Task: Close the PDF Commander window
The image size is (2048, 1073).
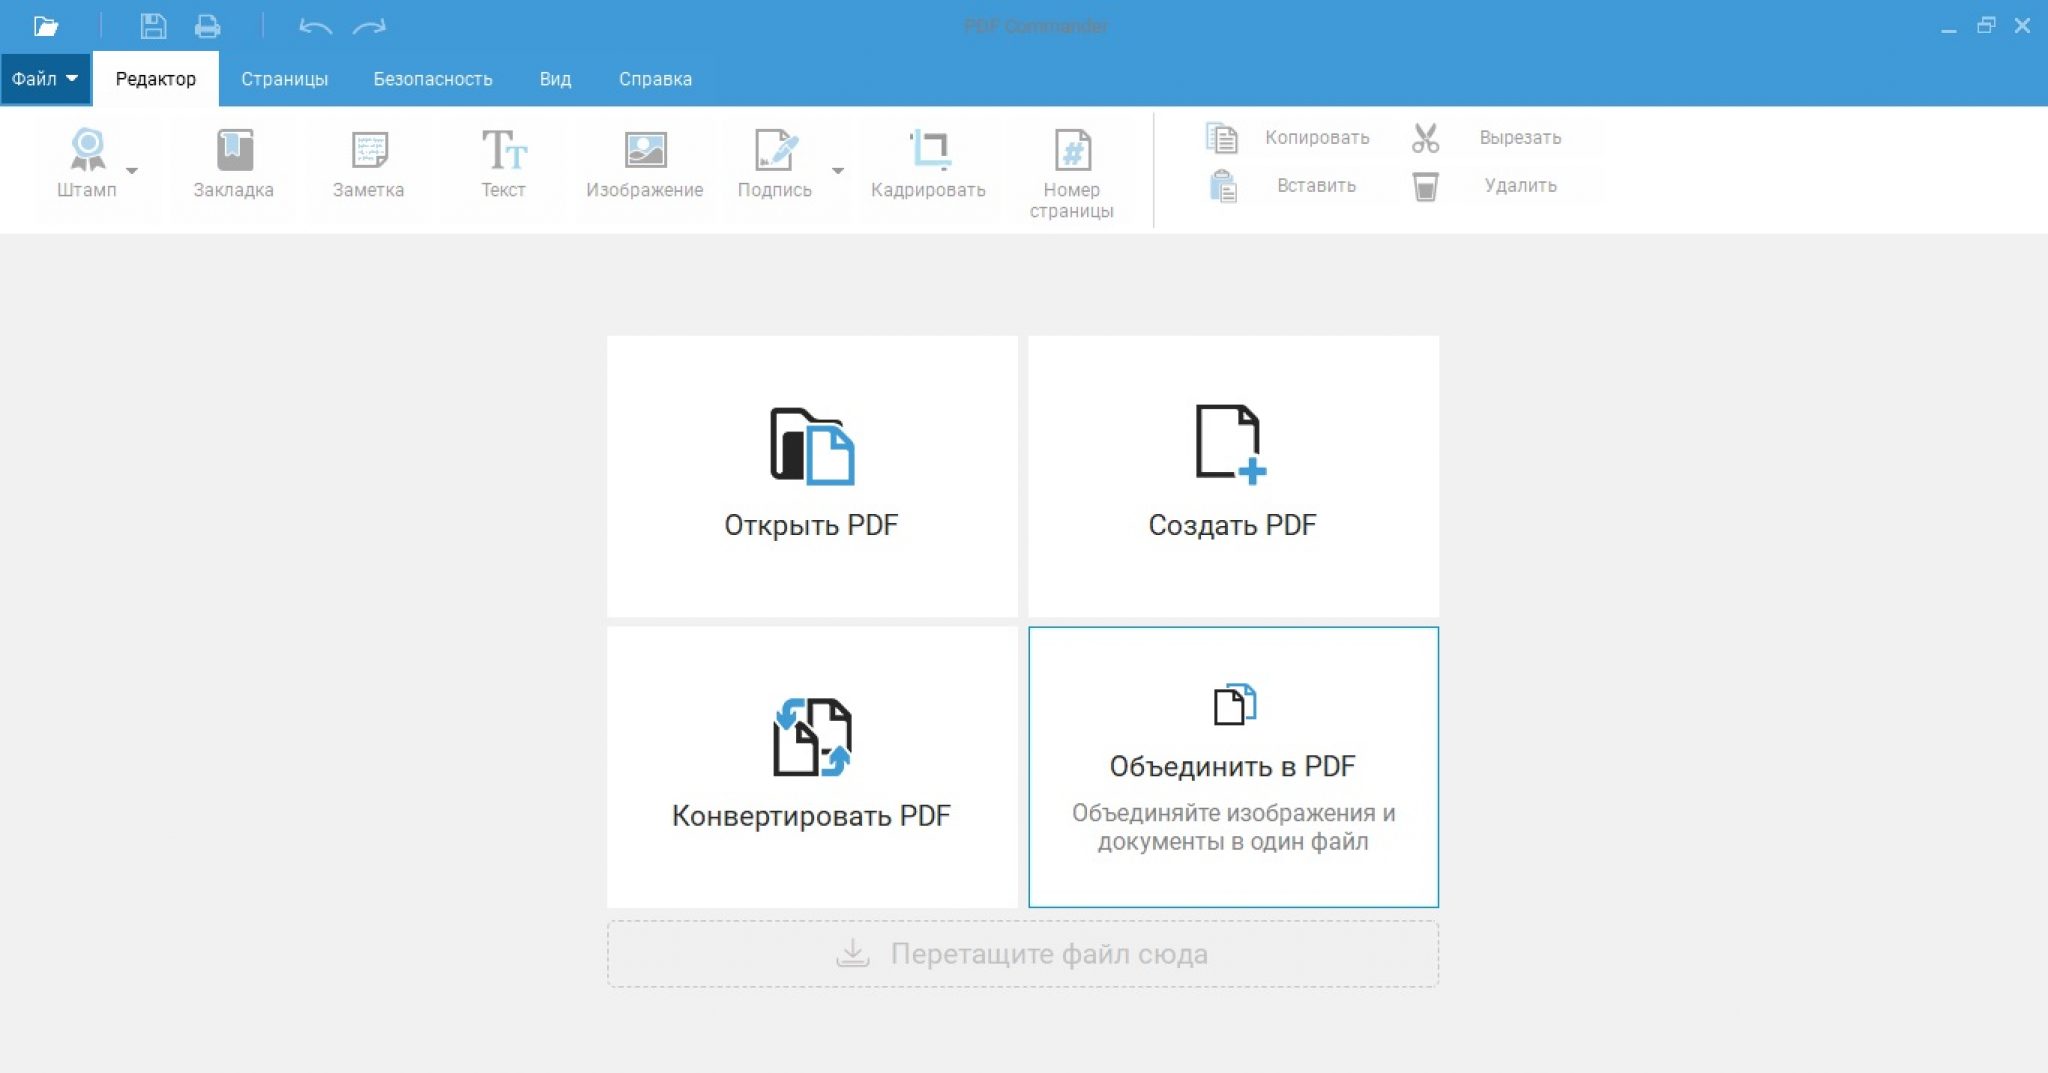Action: [2022, 26]
